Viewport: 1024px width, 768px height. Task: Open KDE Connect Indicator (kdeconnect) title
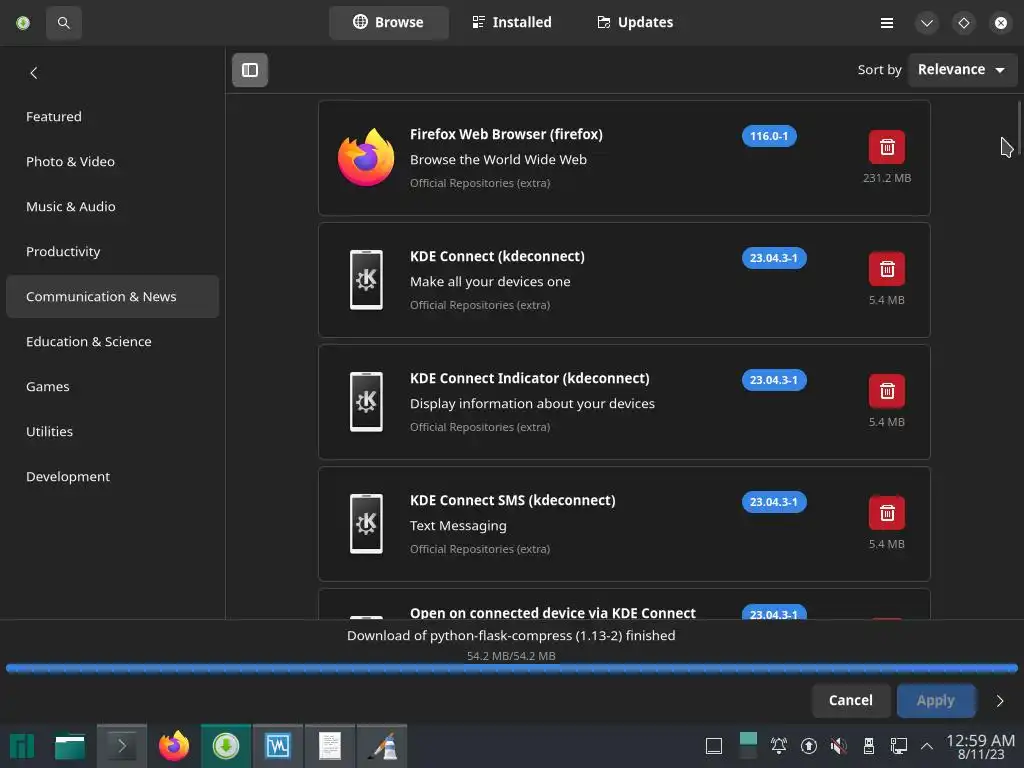click(530, 379)
